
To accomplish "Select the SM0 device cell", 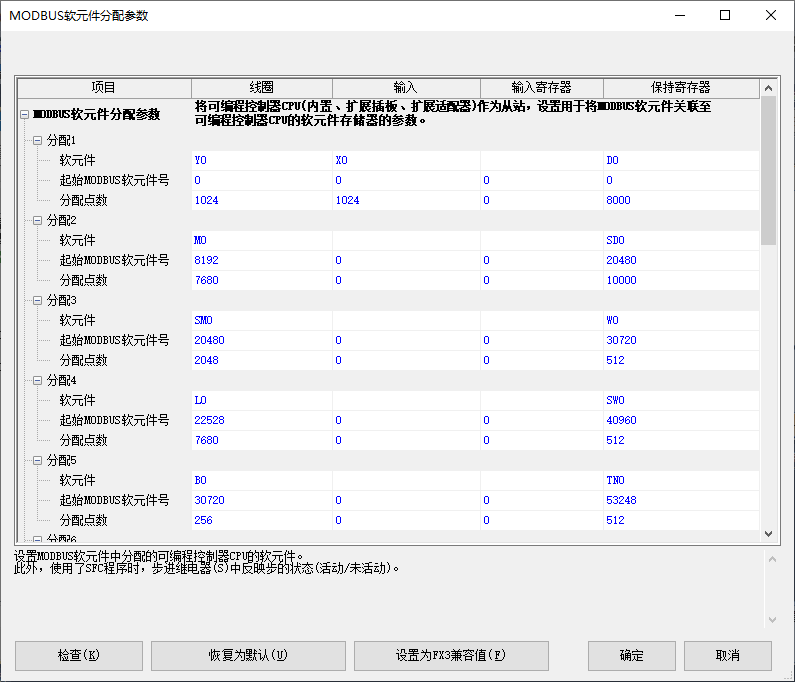I will tap(262, 320).
